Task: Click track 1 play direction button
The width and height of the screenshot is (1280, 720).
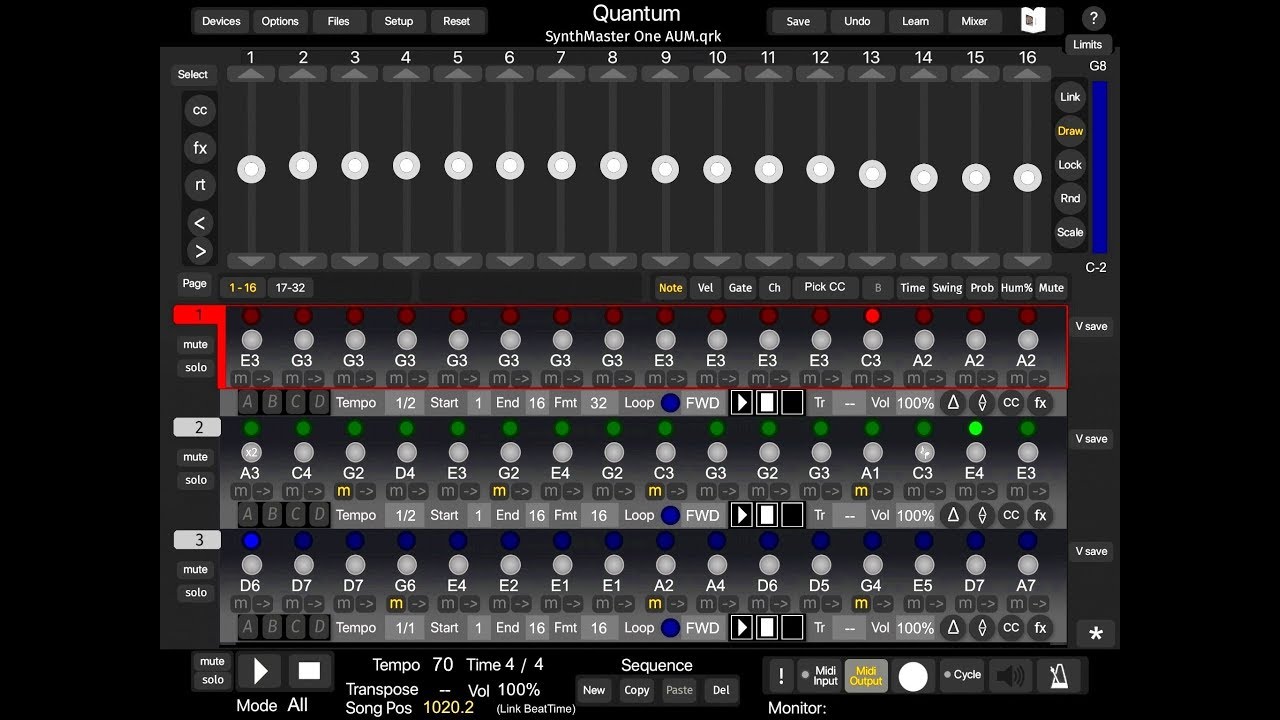Action: pyautogui.click(x=742, y=402)
